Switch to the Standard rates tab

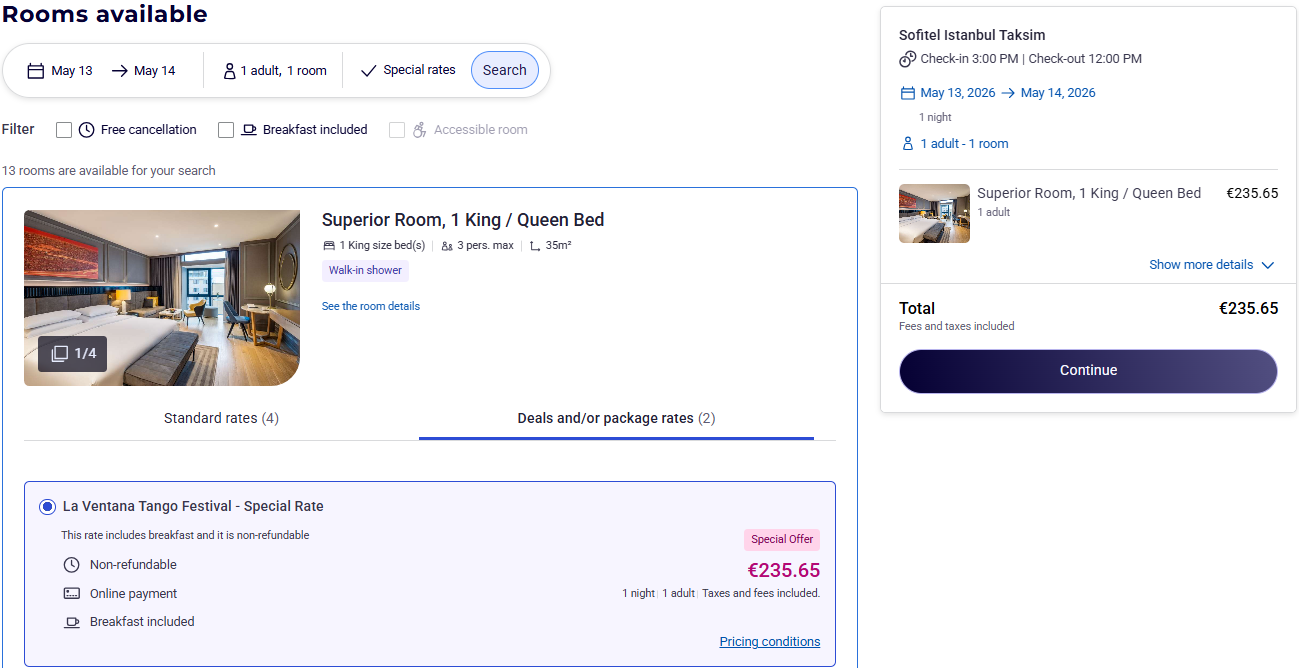(x=221, y=419)
